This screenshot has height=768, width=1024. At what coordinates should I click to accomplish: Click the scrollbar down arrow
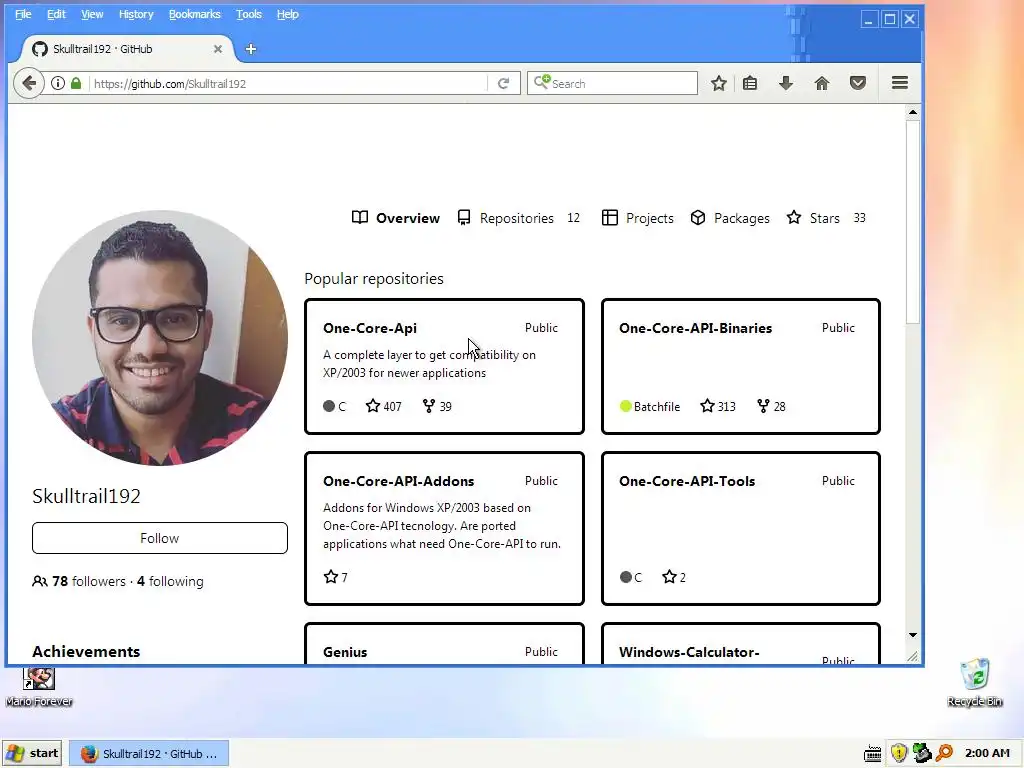(913, 635)
